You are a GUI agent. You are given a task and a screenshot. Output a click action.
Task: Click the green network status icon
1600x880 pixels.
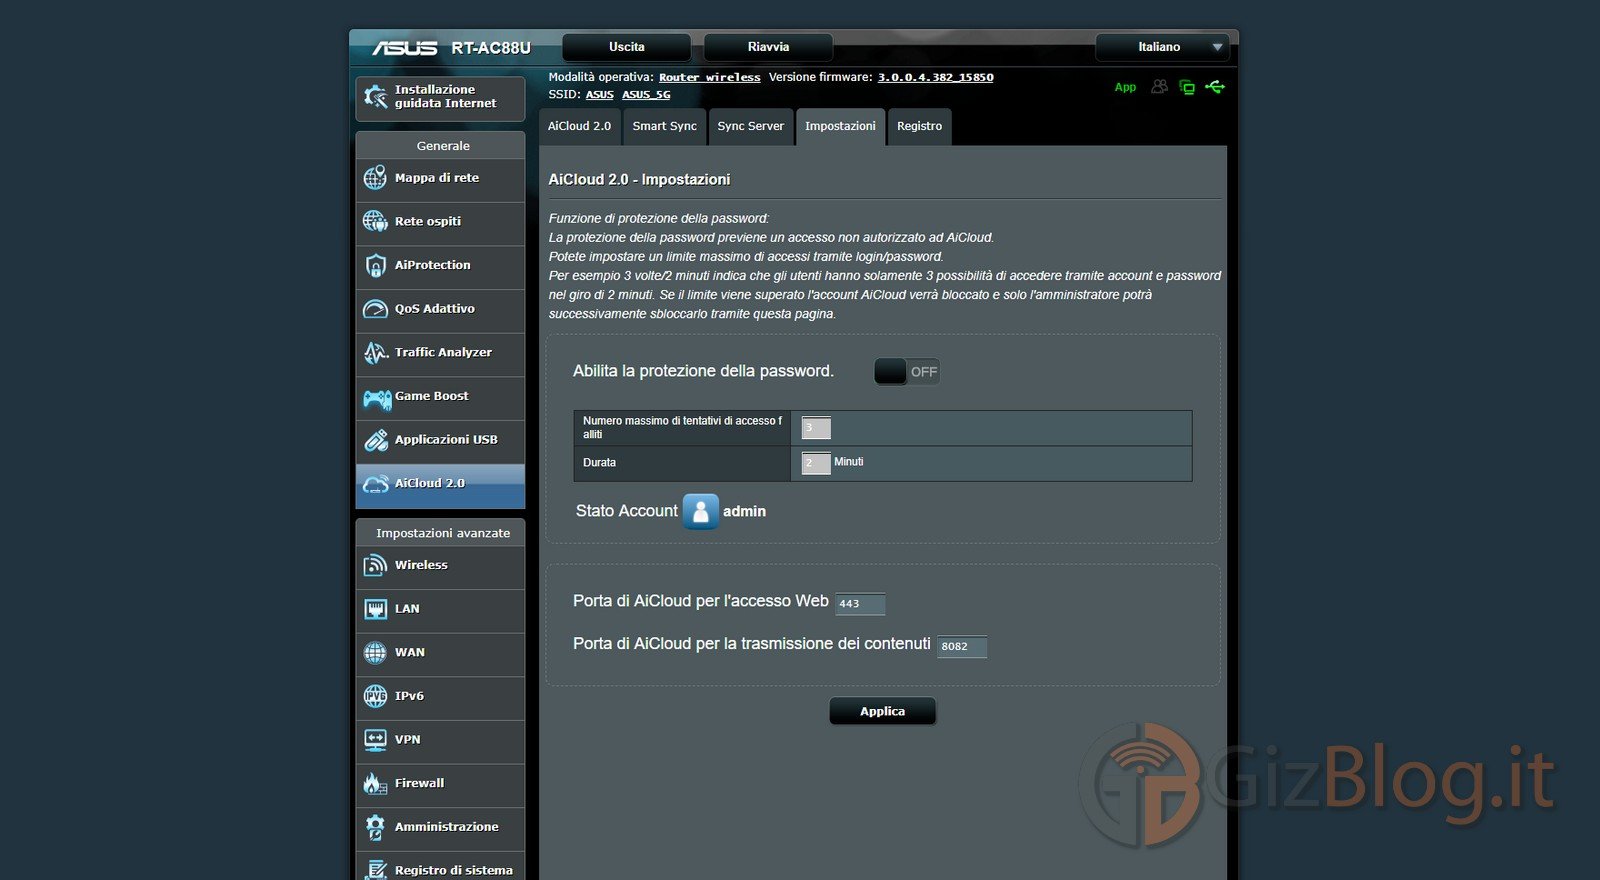pyautogui.click(x=1187, y=87)
